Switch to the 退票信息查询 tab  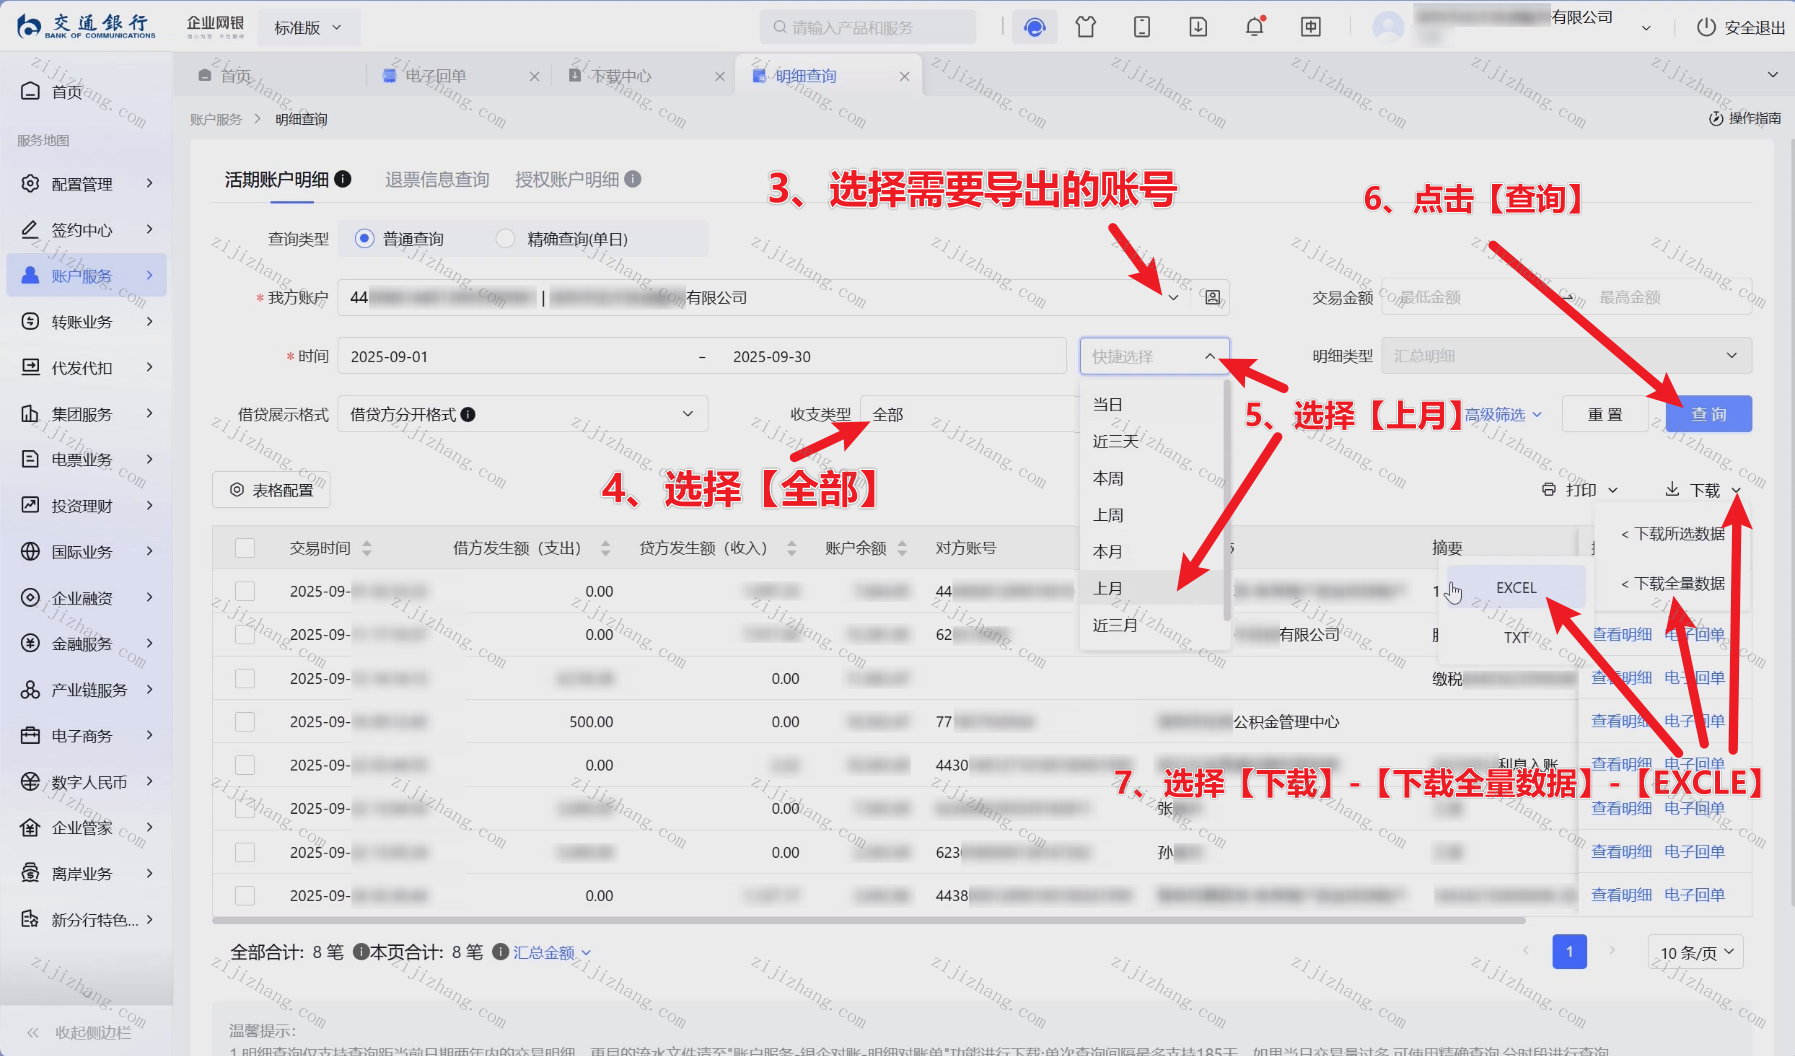437,179
